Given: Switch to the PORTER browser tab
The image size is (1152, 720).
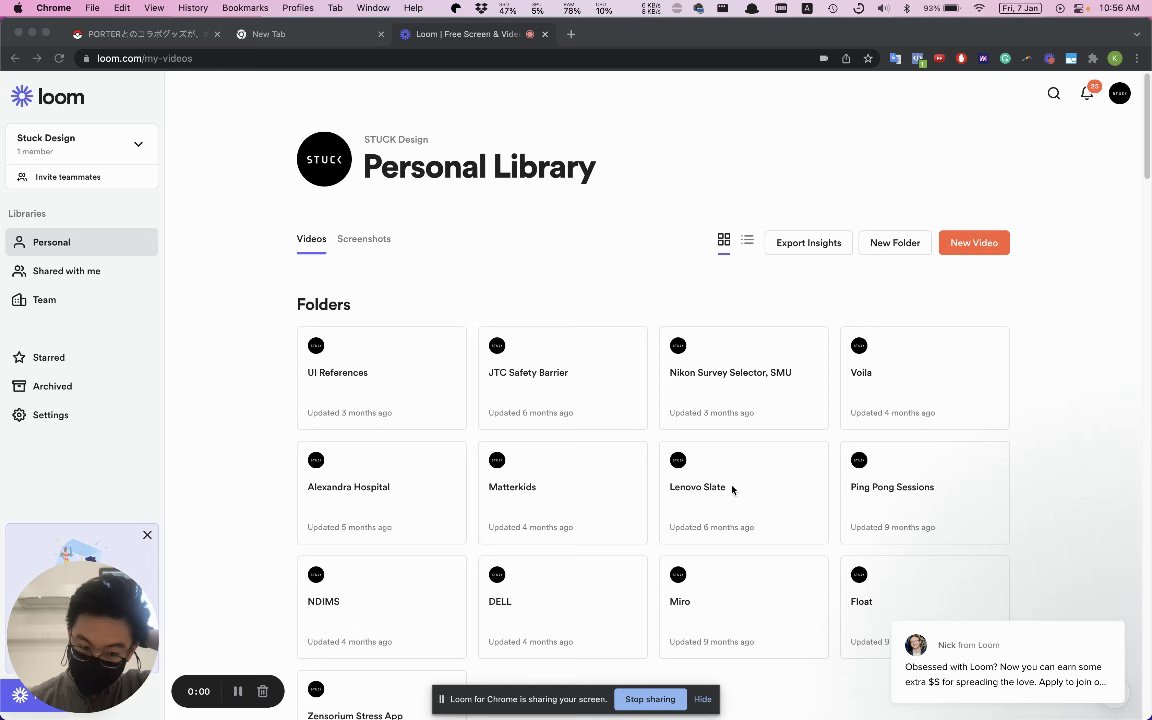Looking at the screenshot, I should (145, 34).
